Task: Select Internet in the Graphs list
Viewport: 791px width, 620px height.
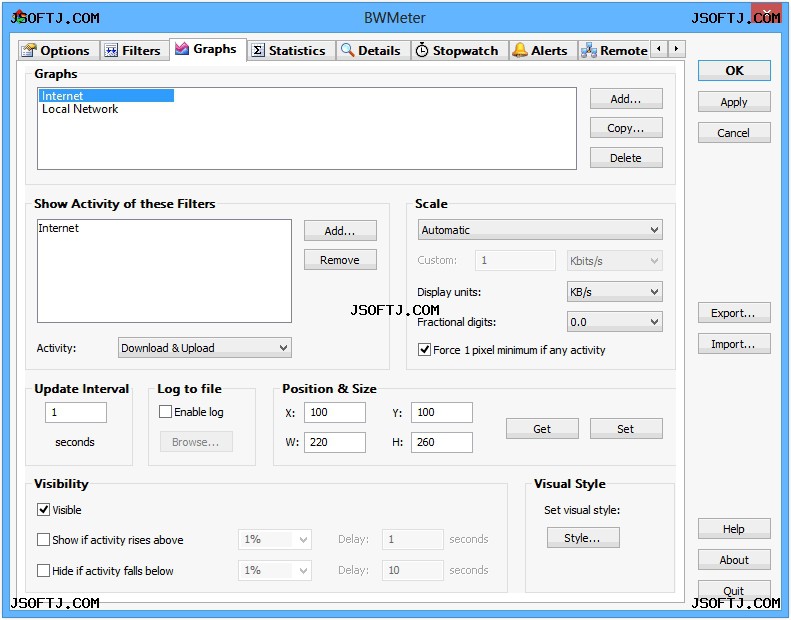Action: click(106, 96)
